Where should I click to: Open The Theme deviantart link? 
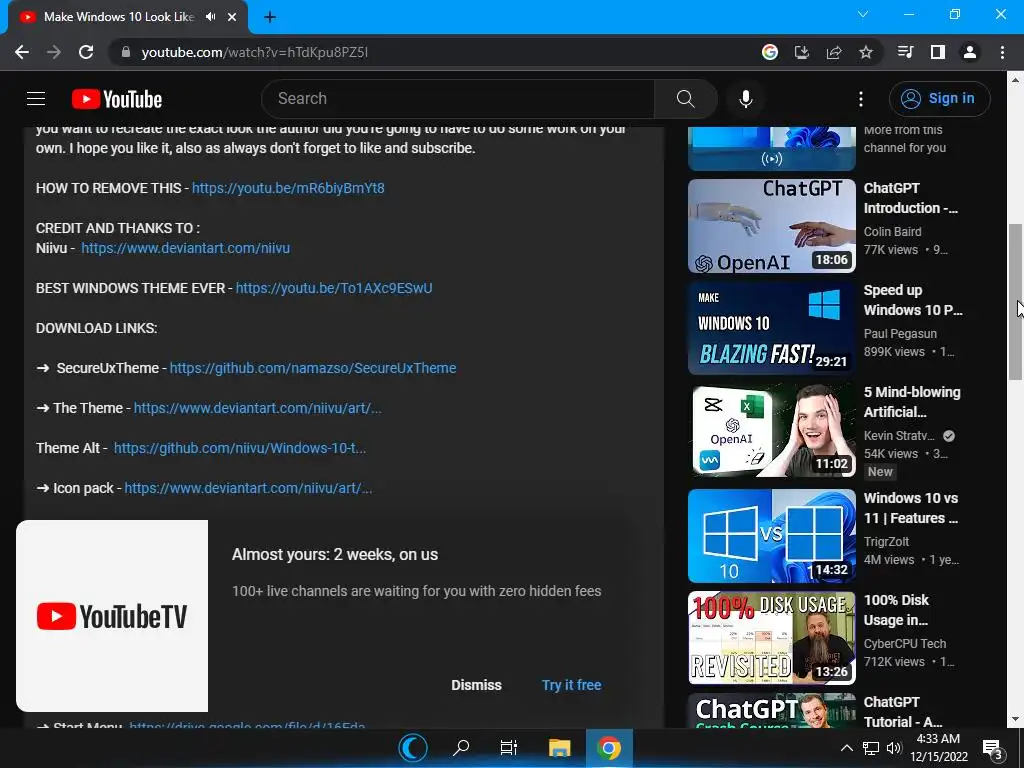[x=257, y=408]
